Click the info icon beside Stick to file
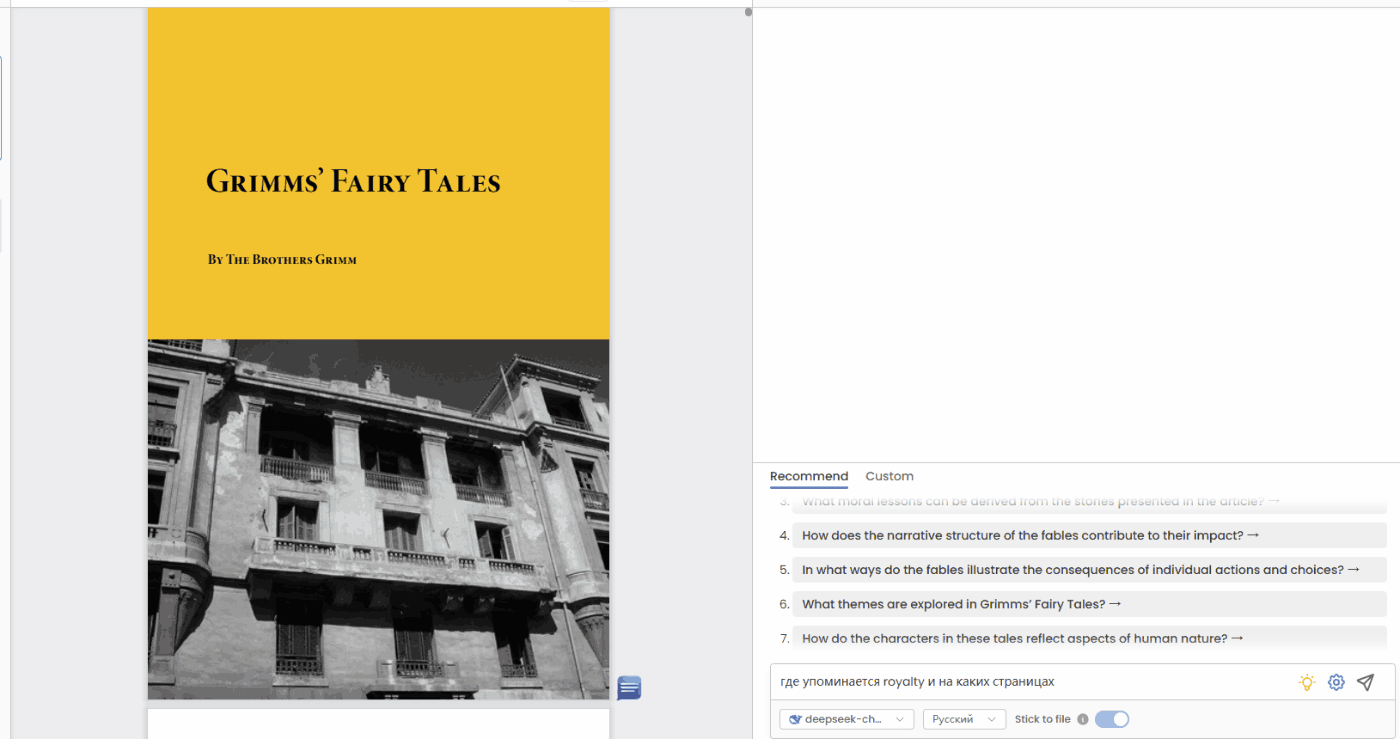Screen dimensions: 1400x739 1083,719
